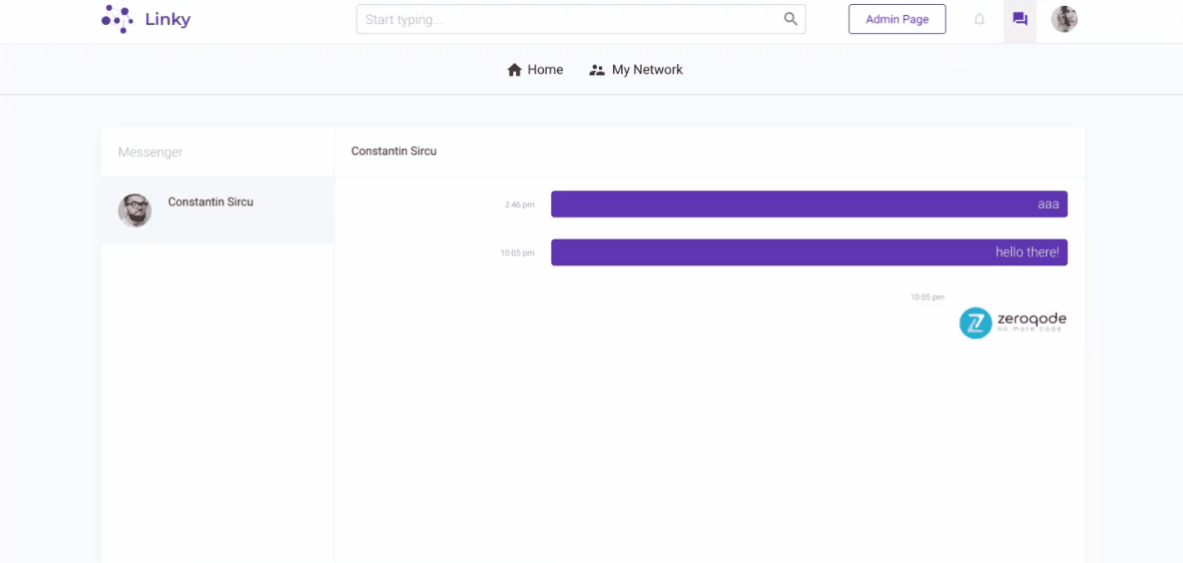This screenshot has width=1183, height=563.
Task: Click the "aaa" message bubble
Action: click(x=808, y=204)
